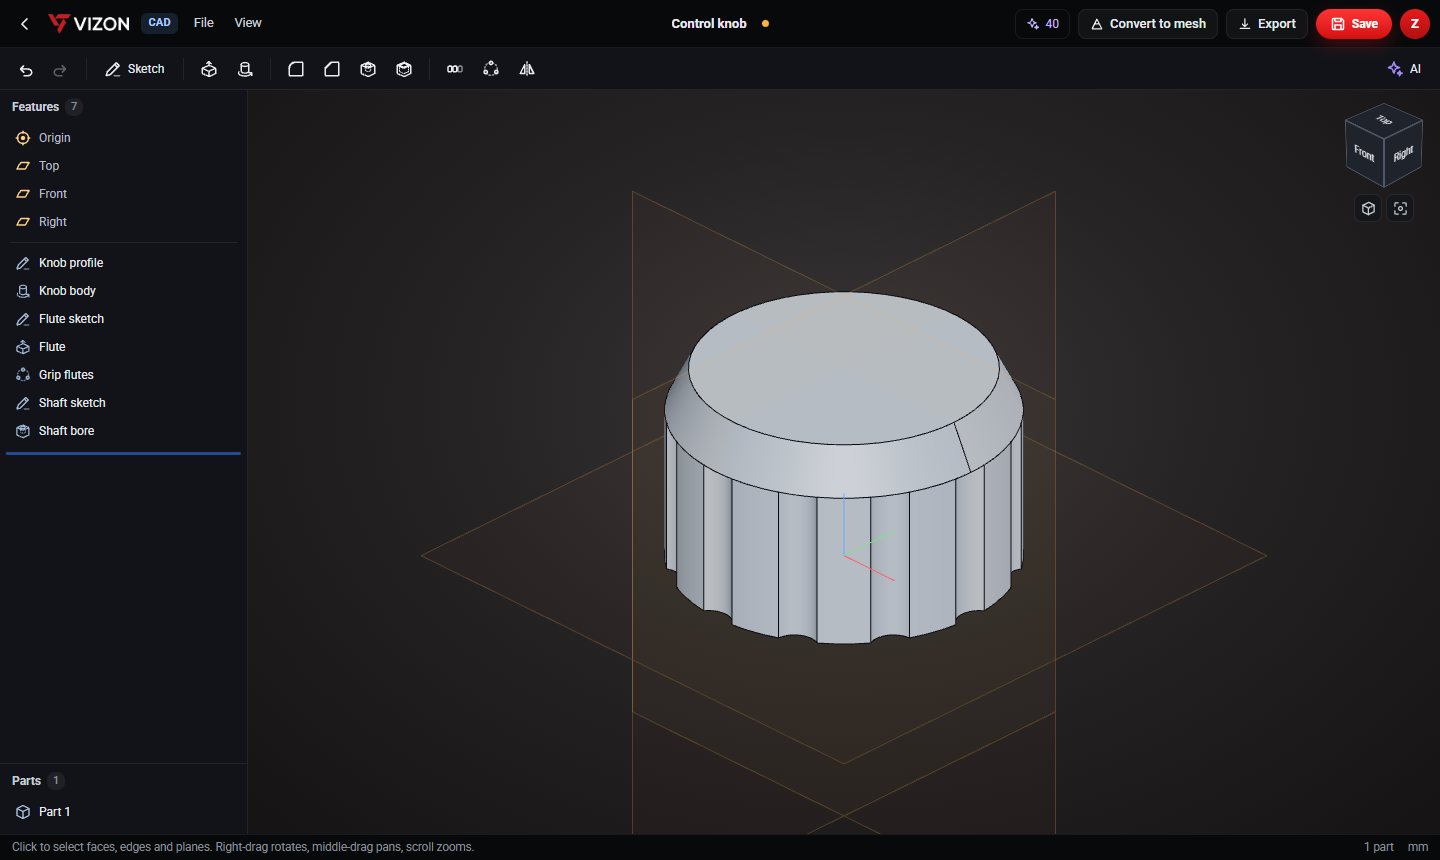
Task: Click the Undo arrow icon
Action: coord(26,70)
